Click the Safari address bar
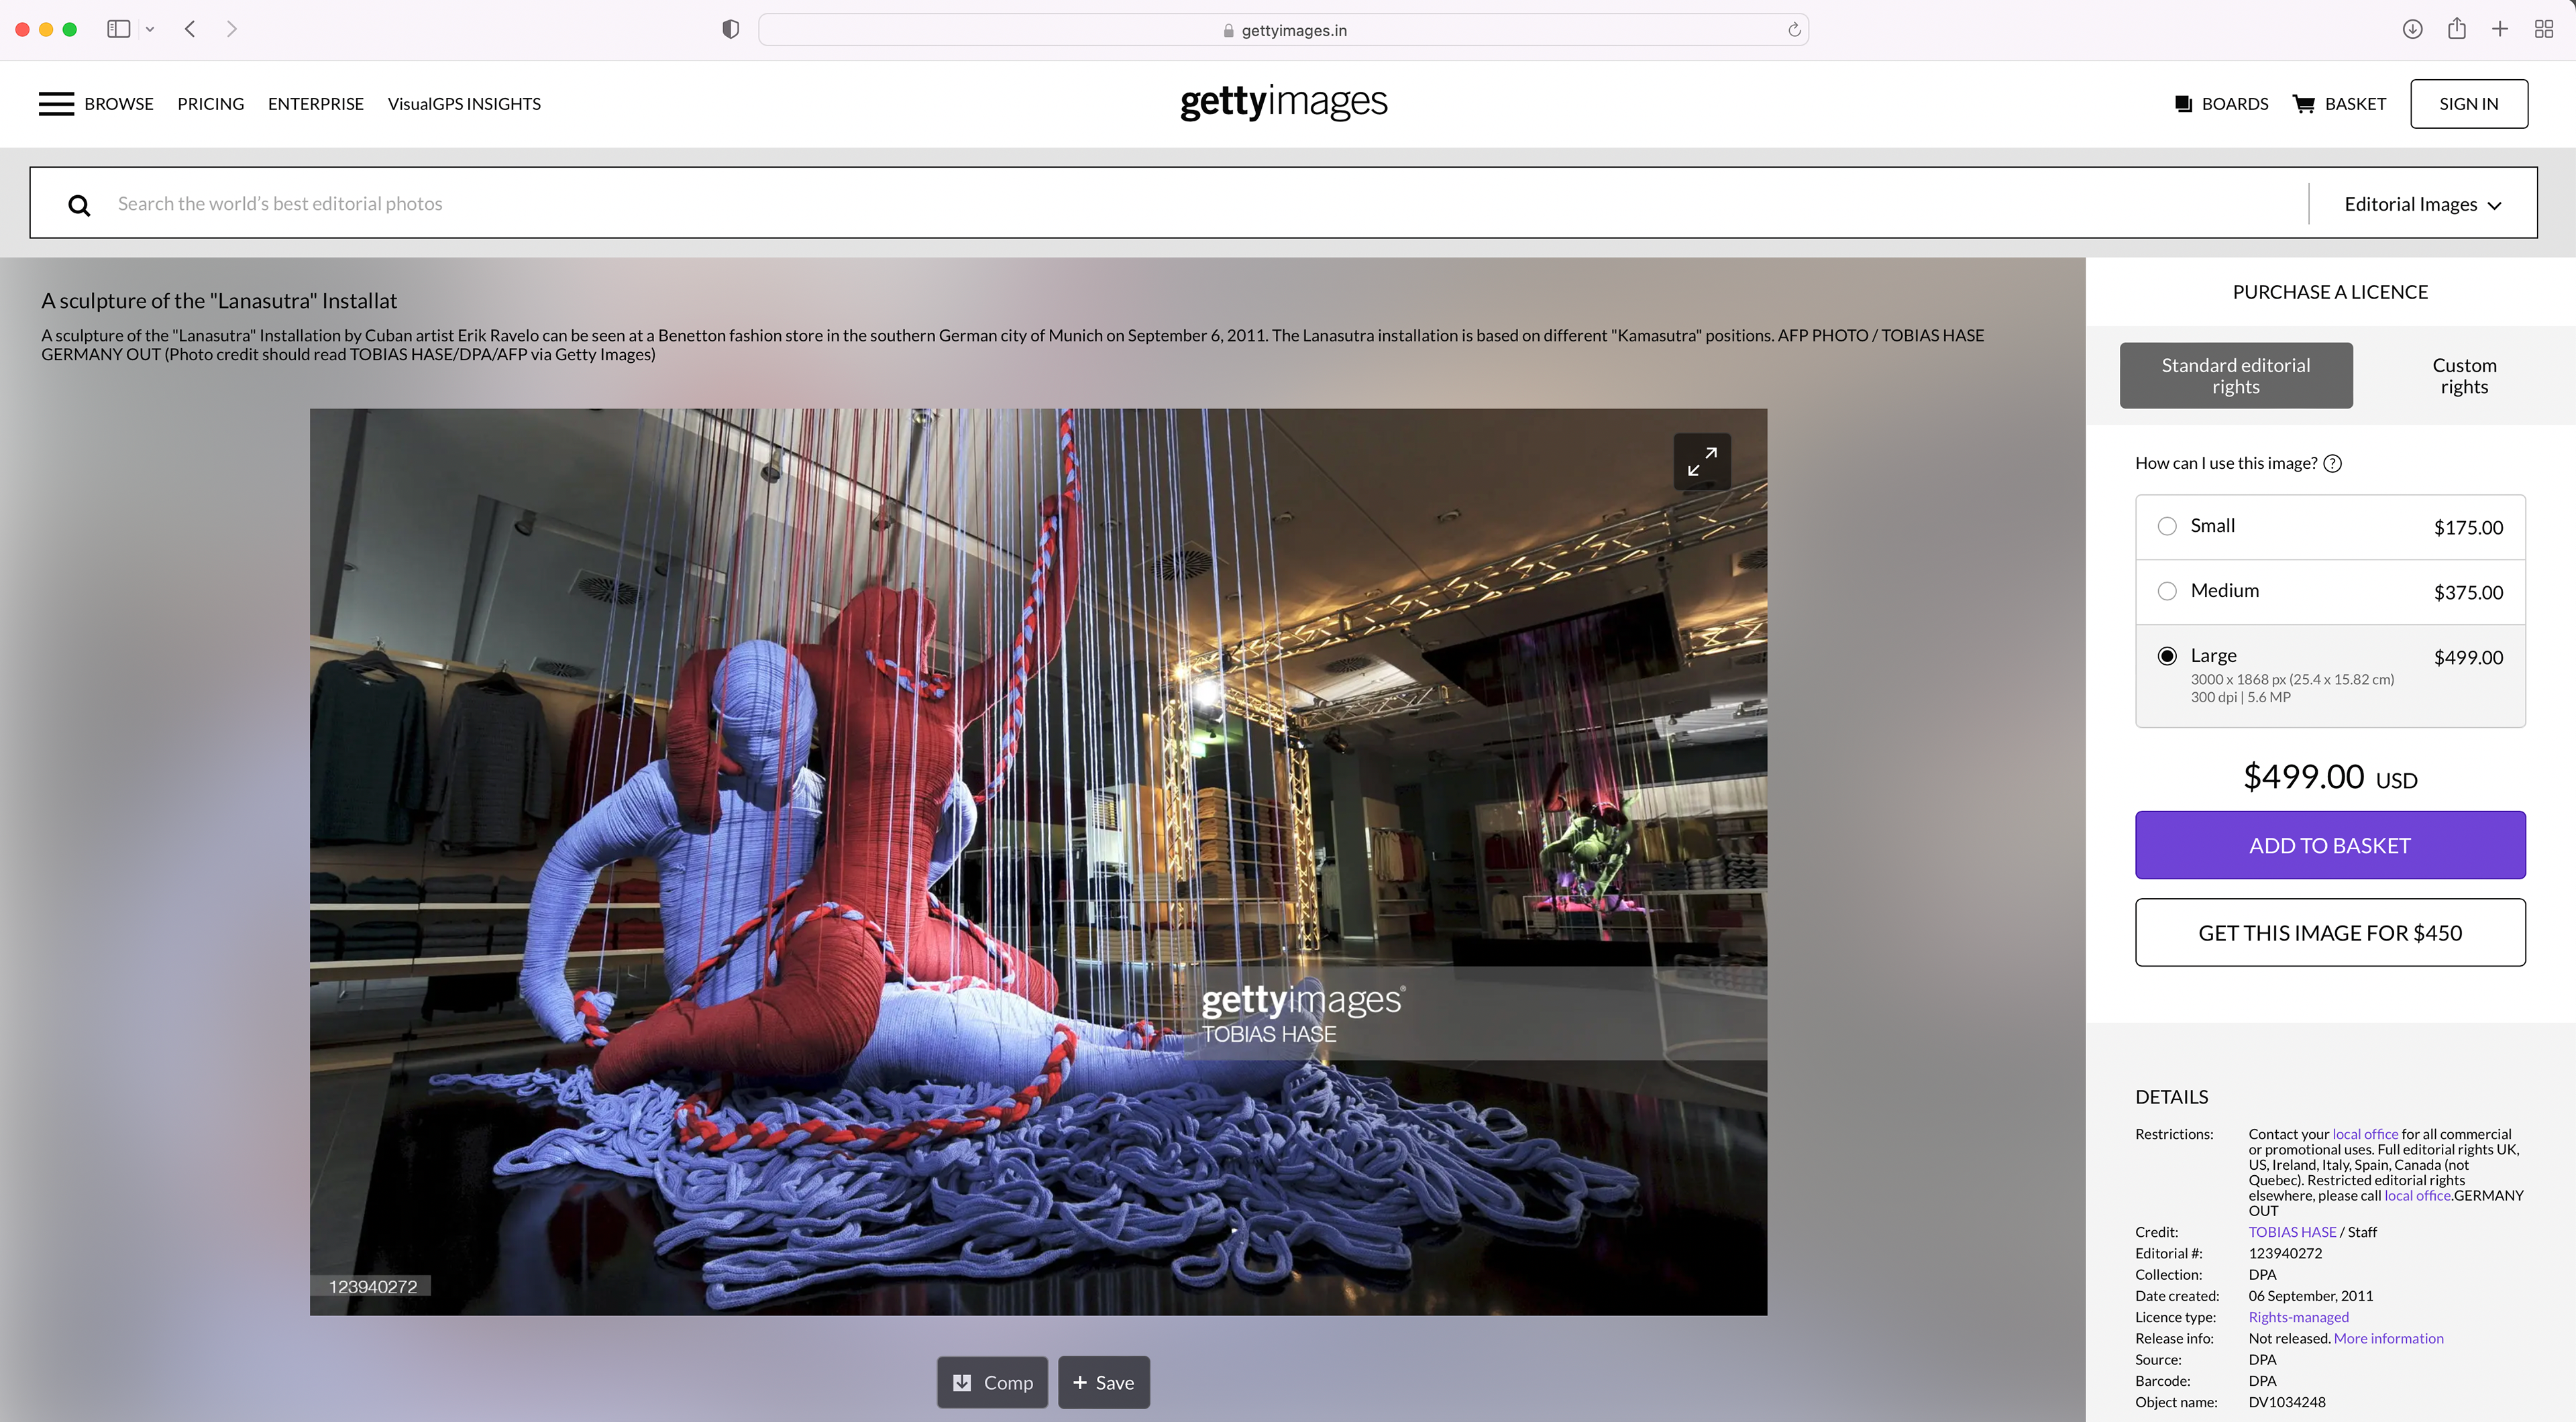2576x1422 pixels. coord(1284,30)
